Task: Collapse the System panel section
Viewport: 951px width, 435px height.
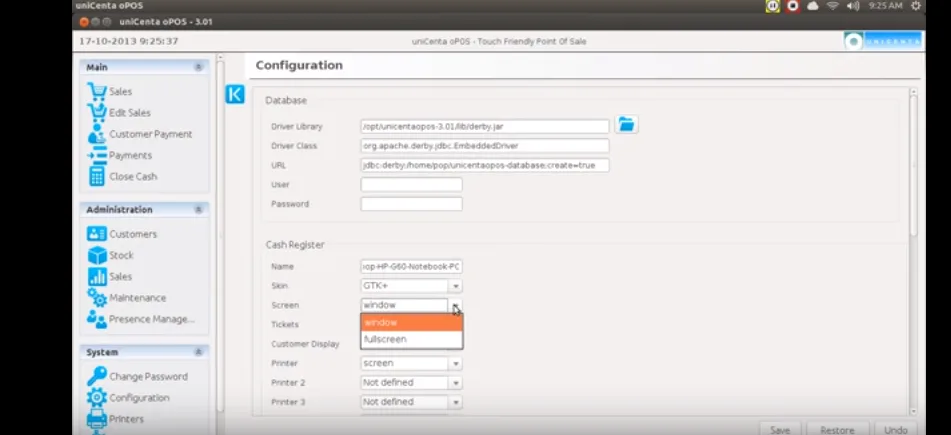Action: click(x=198, y=352)
